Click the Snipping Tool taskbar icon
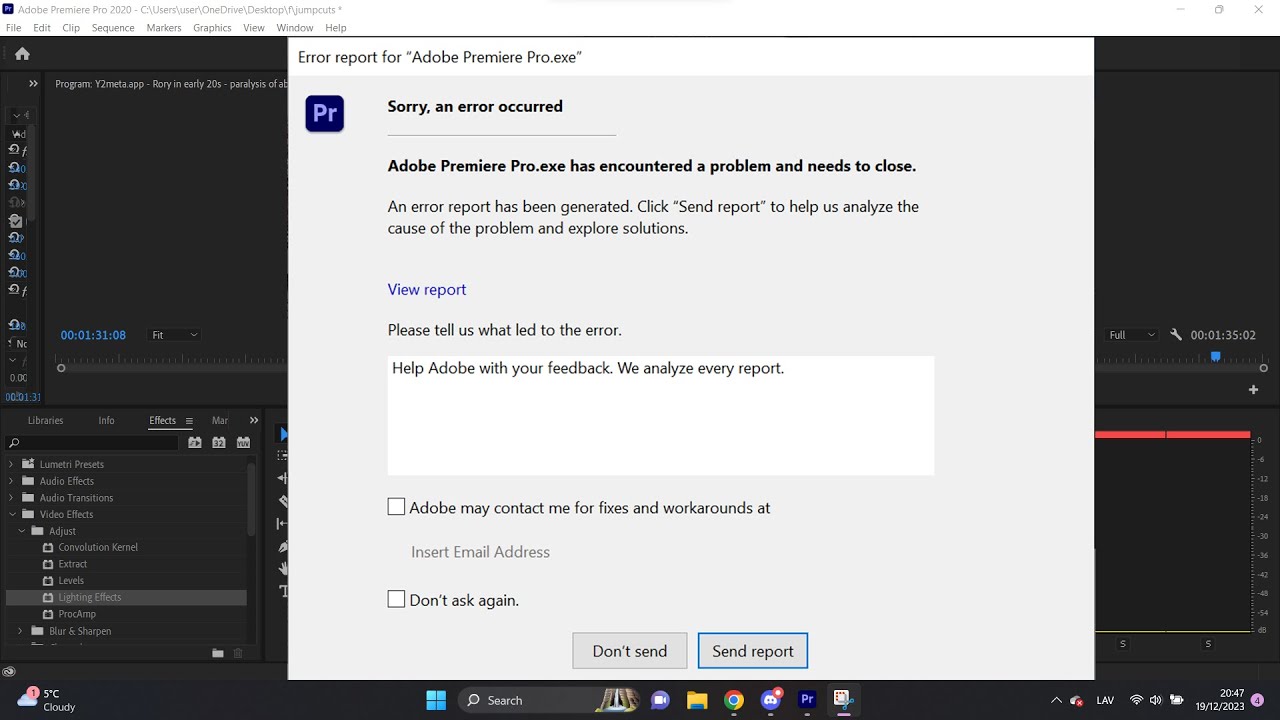Viewport: 1280px width, 720px height. 843,700
